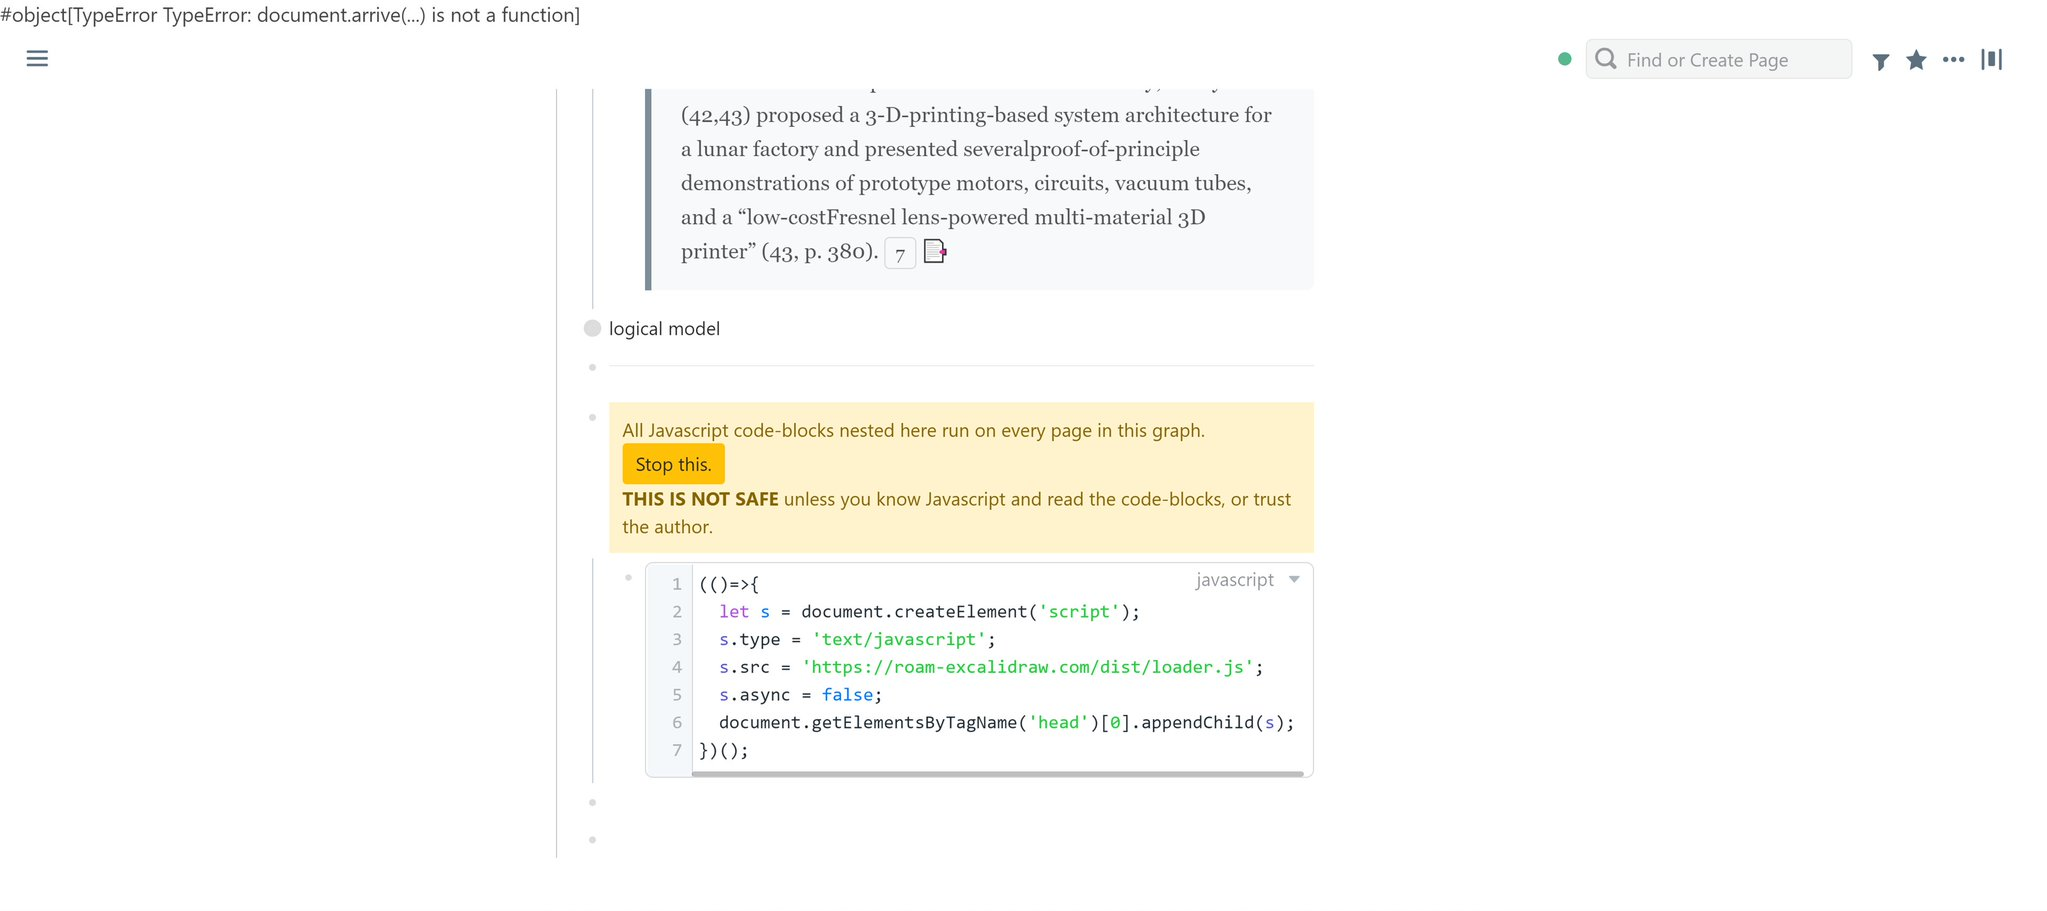Open the more options ellipsis menu
Image resolution: width=2047 pixels, height=911 pixels.
click(1952, 60)
